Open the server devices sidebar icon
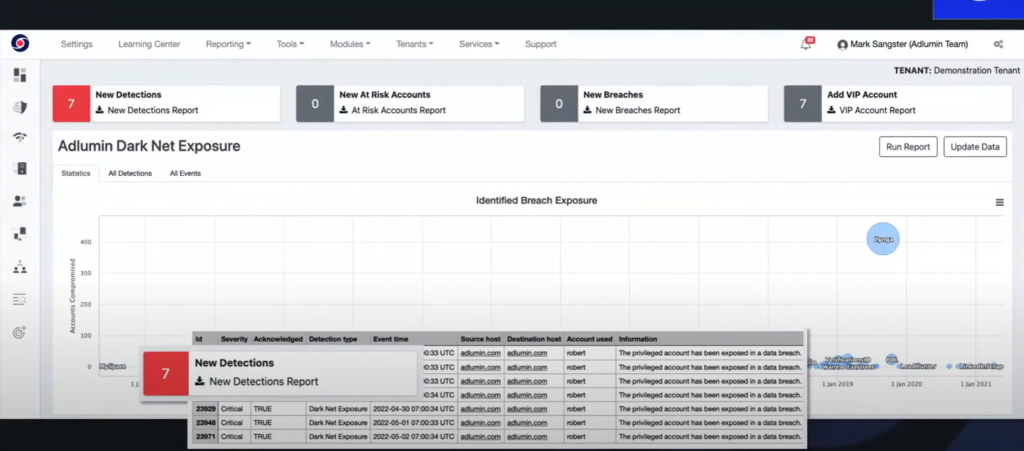1024x451 pixels. (x=20, y=168)
